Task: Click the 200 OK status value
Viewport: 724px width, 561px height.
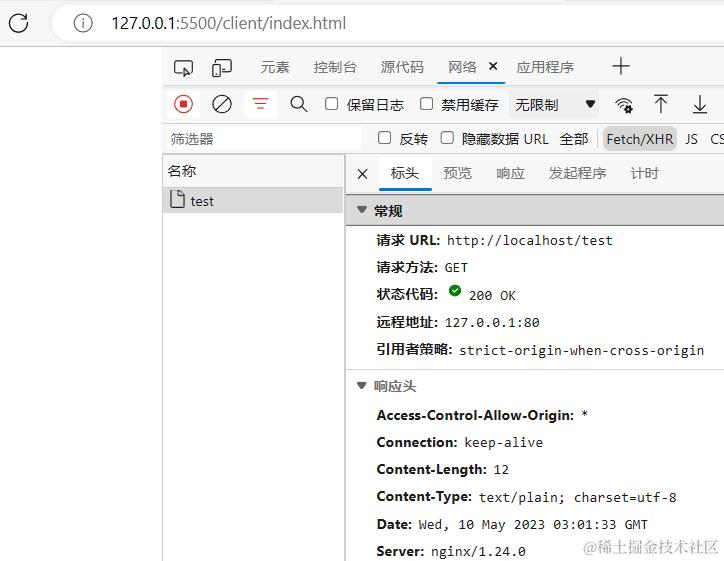Action: (492, 296)
